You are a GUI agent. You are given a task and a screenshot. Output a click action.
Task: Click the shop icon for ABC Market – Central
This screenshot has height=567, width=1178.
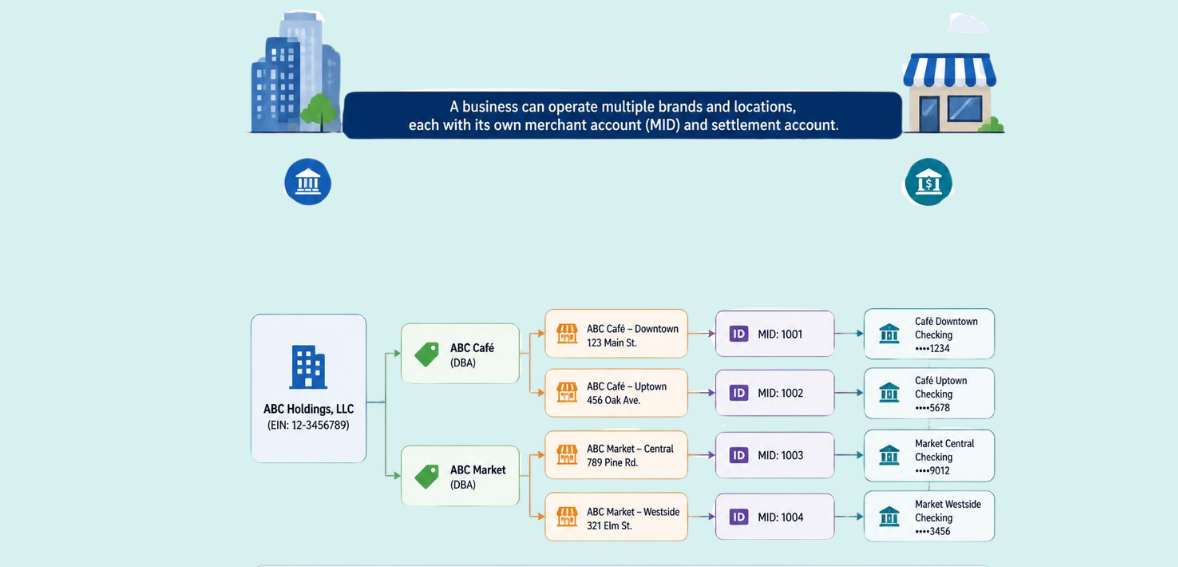[566, 455]
